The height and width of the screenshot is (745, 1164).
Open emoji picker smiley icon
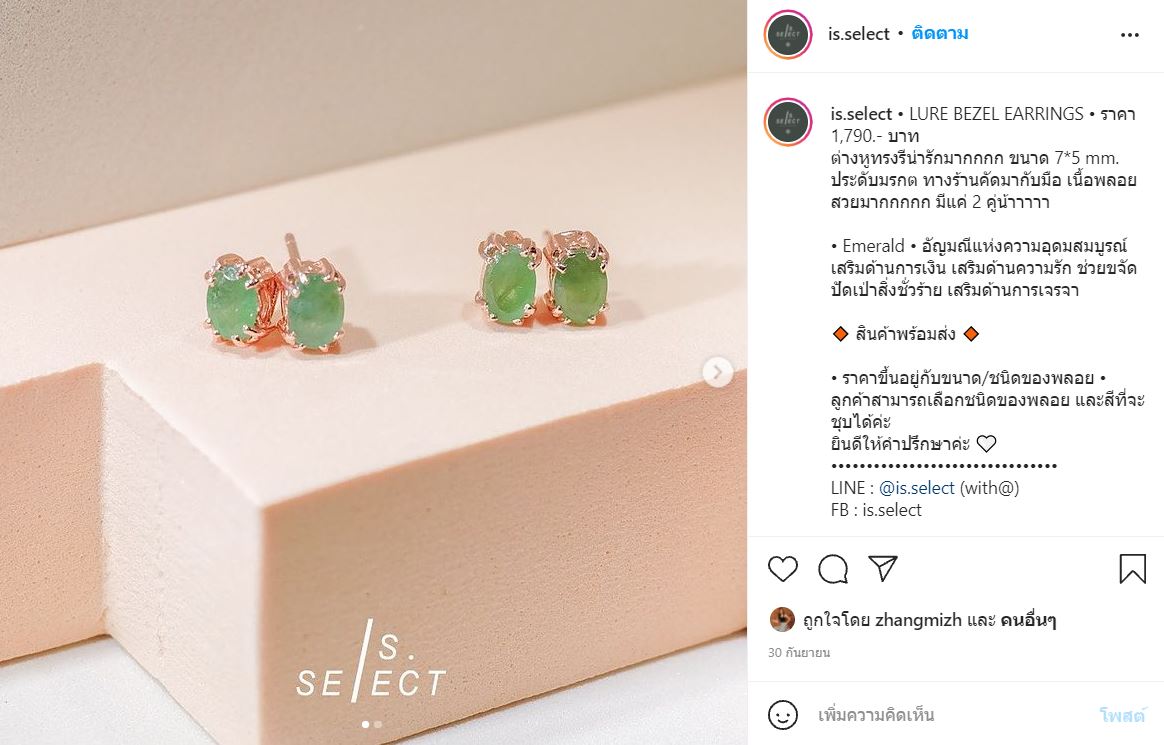(x=782, y=715)
